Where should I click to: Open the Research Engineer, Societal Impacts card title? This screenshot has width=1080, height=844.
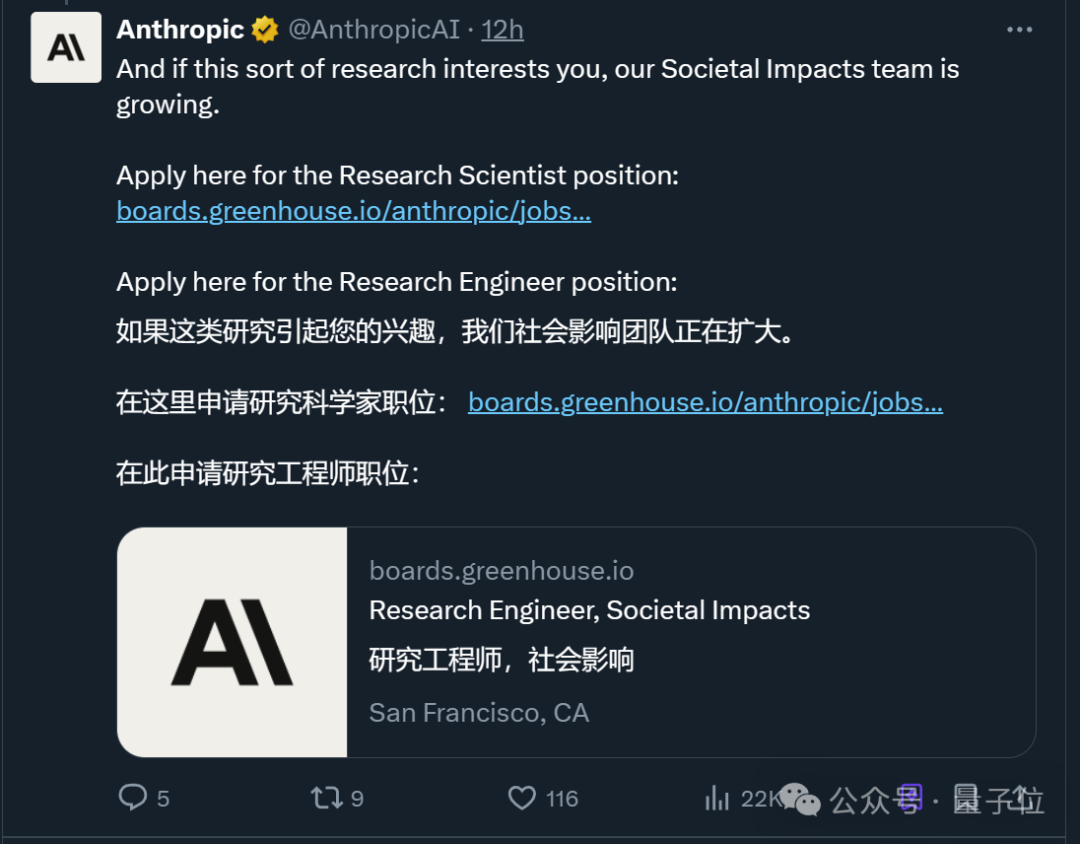pos(589,610)
